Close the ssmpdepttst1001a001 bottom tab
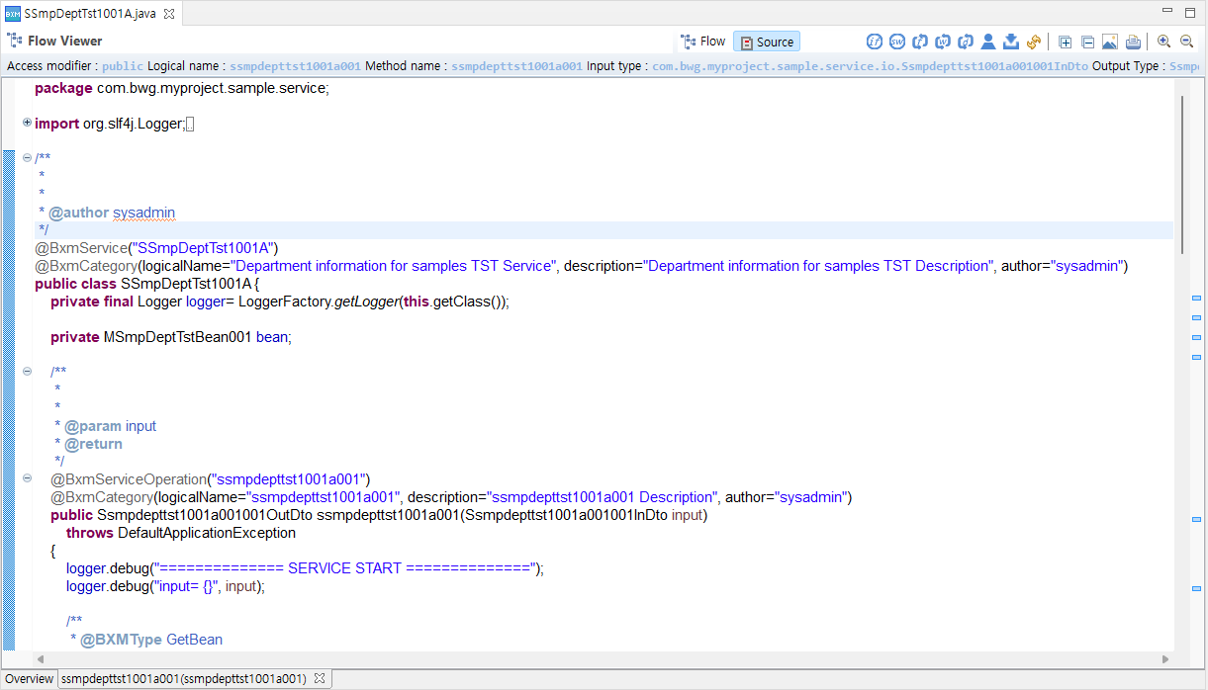 click(x=319, y=678)
